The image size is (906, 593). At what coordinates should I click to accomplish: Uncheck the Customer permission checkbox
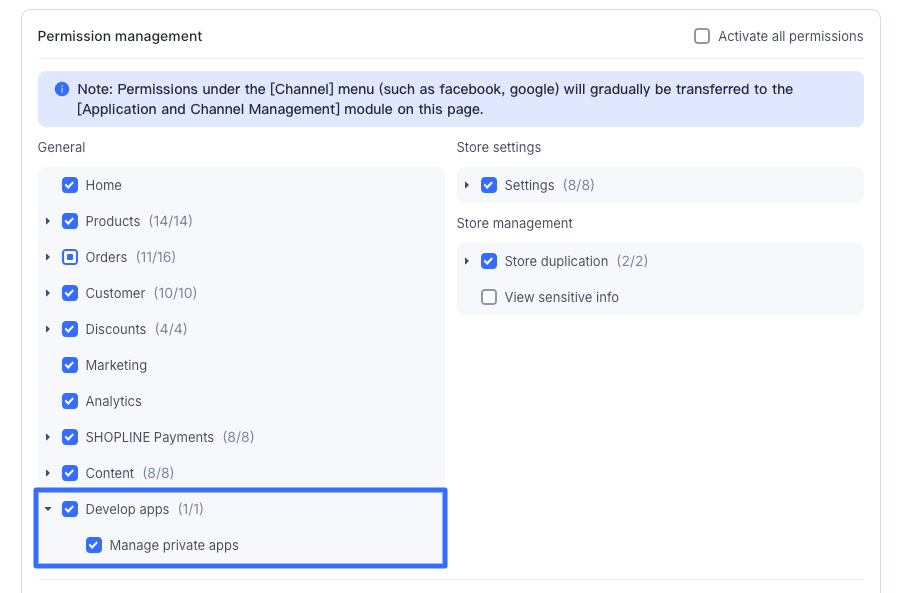pos(70,293)
